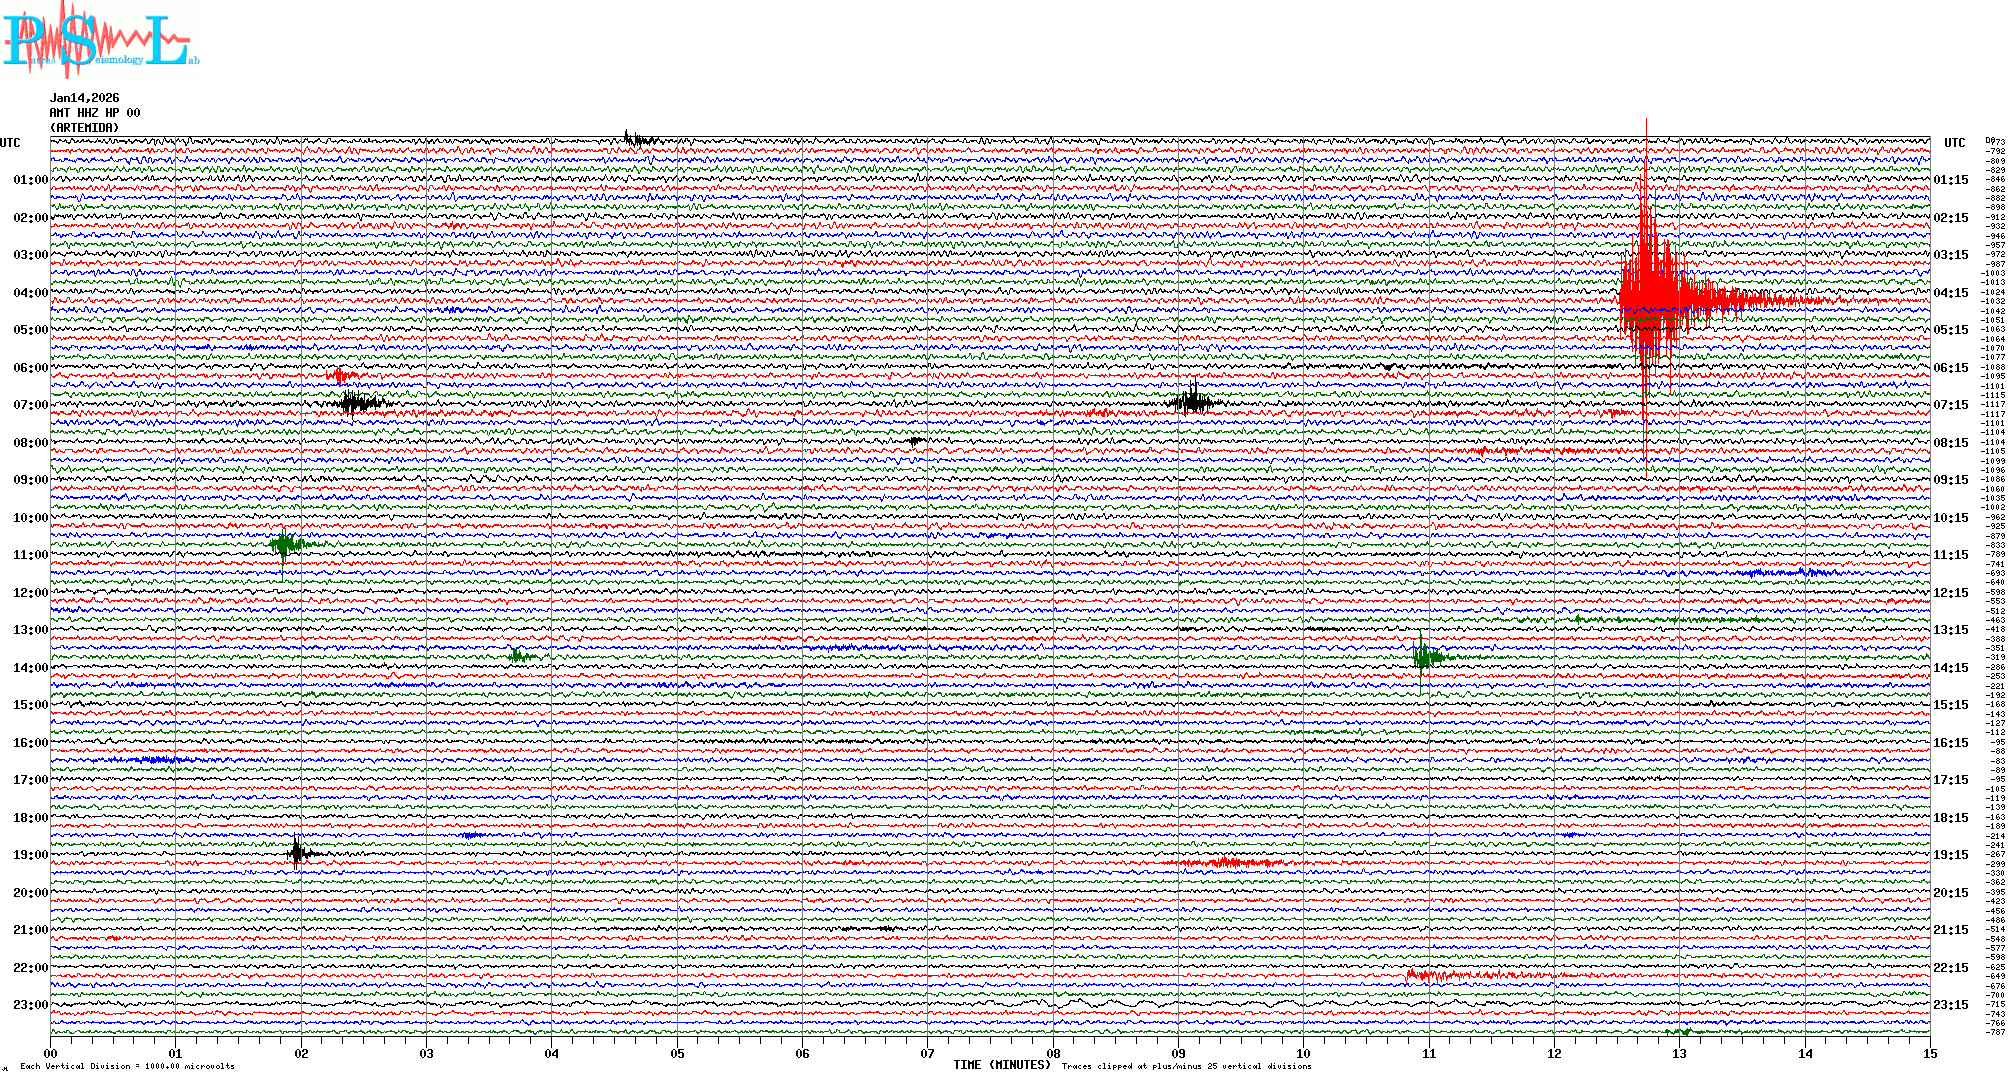Click the 07:00 hour label on left axis
Image resolution: width=2010 pixels, height=1080 pixels.
point(30,405)
